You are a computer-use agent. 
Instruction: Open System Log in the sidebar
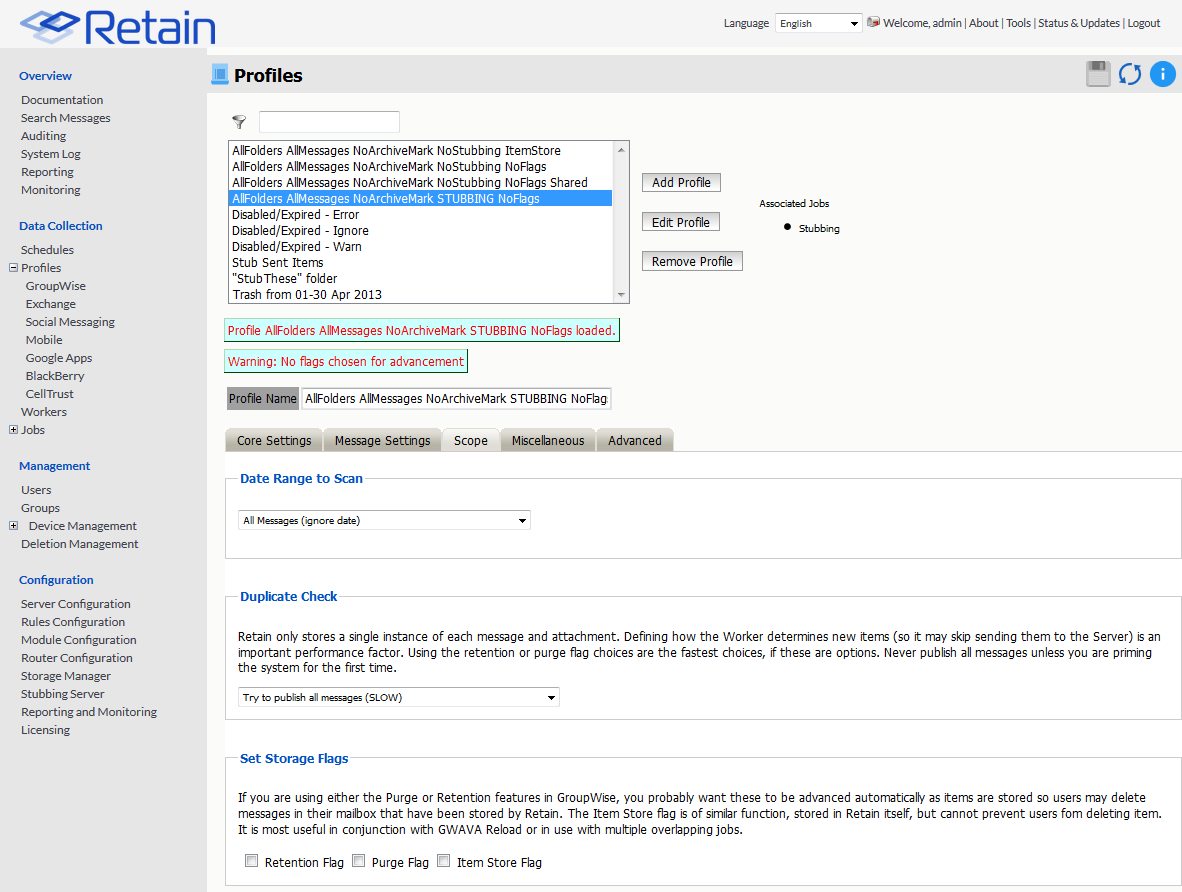(x=51, y=154)
